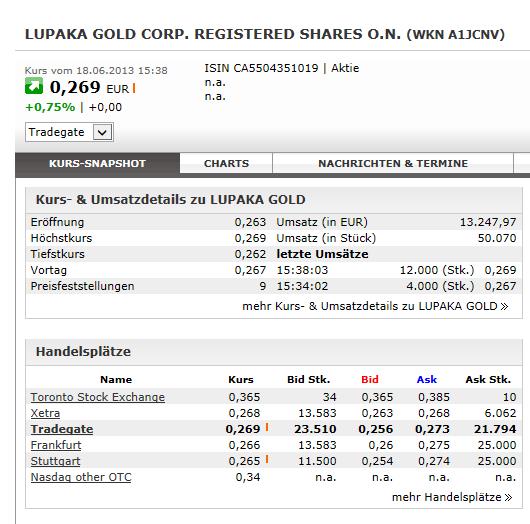Click the Xetra Ask Stk. value 6.062
This screenshot has width=530, height=524.
500,413
